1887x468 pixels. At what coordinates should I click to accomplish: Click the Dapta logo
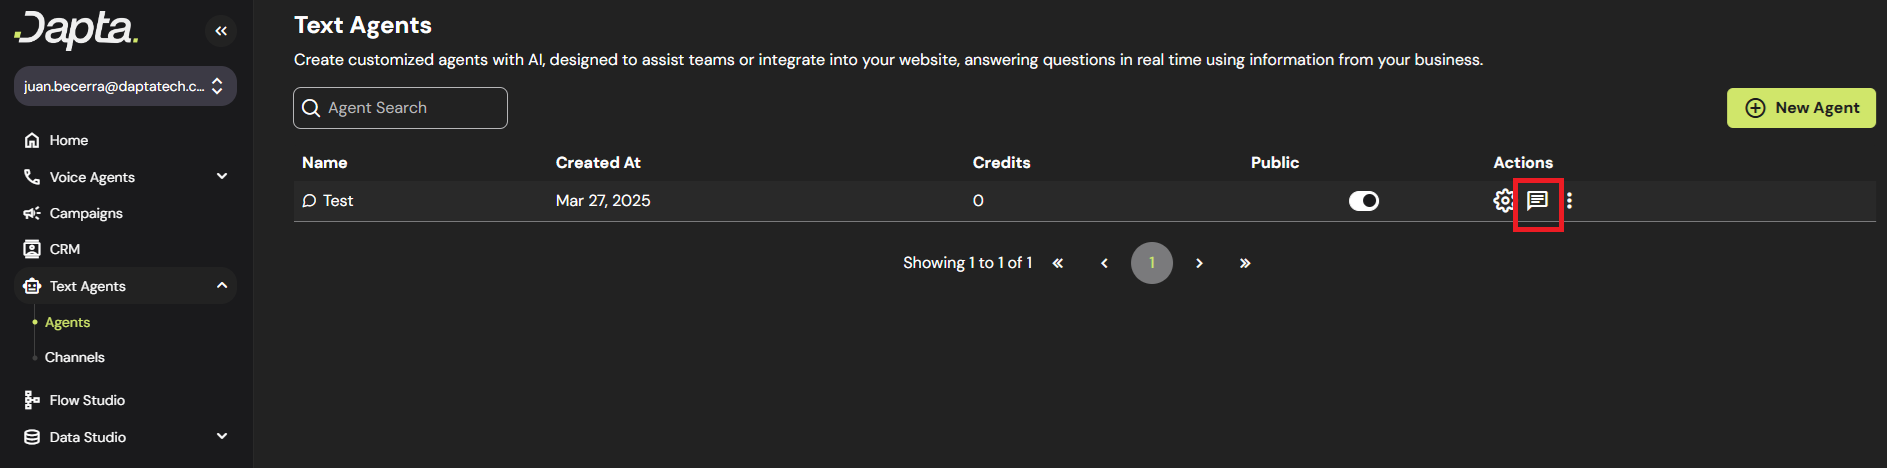[77, 29]
